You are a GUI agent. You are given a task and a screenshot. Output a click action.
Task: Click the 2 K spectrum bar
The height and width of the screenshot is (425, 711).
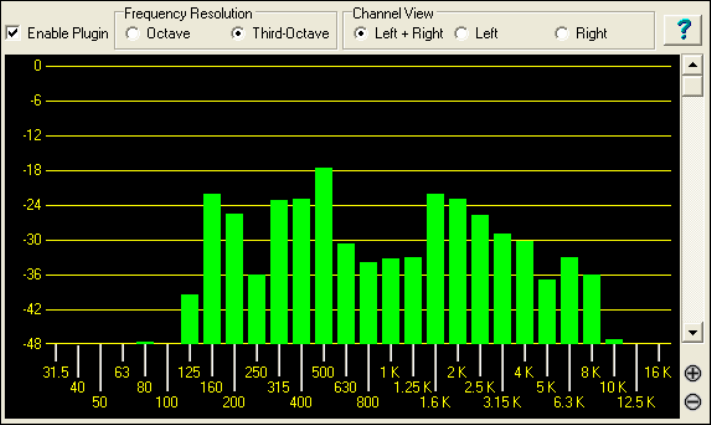pos(458,271)
